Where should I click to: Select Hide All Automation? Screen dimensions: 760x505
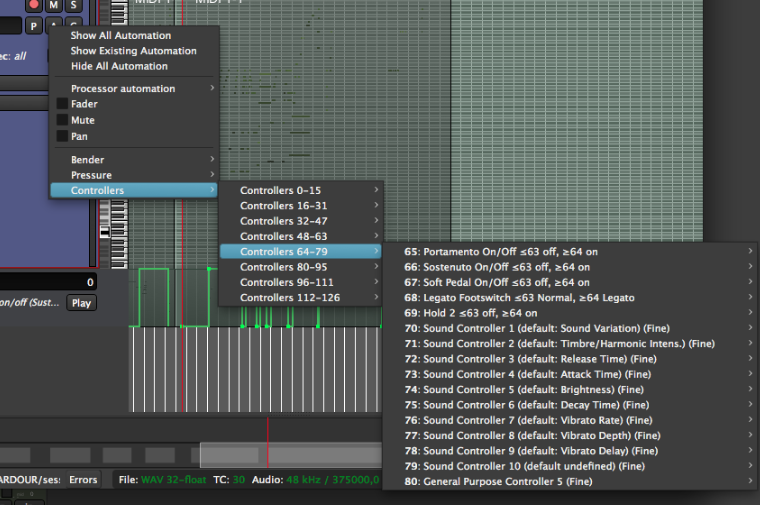coord(119,66)
